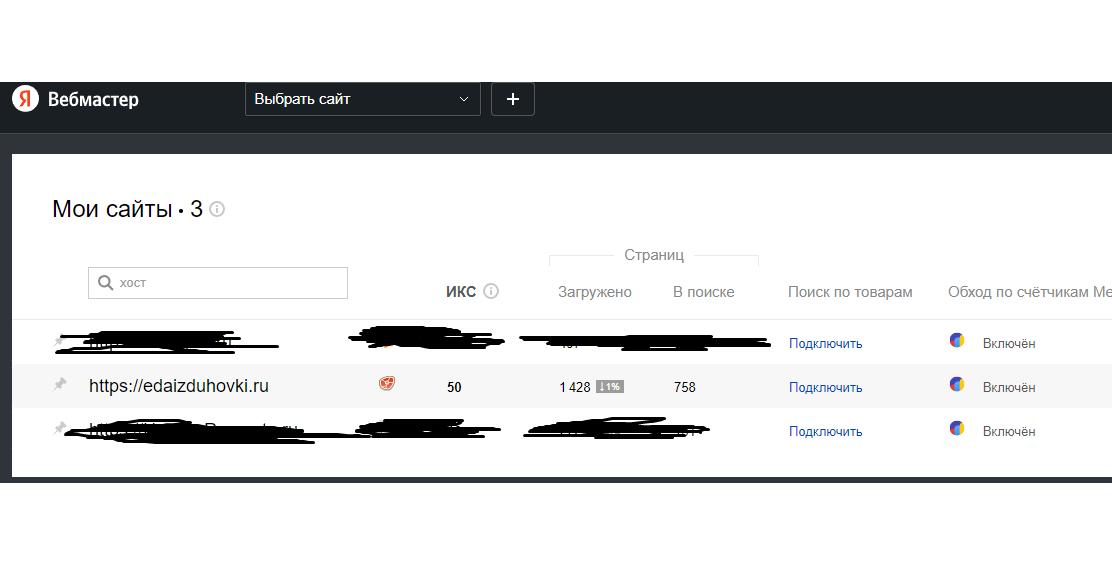Click Metrica icon in first site row
Image resolution: width=1112 pixels, height=564 pixels.
[957, 341]
